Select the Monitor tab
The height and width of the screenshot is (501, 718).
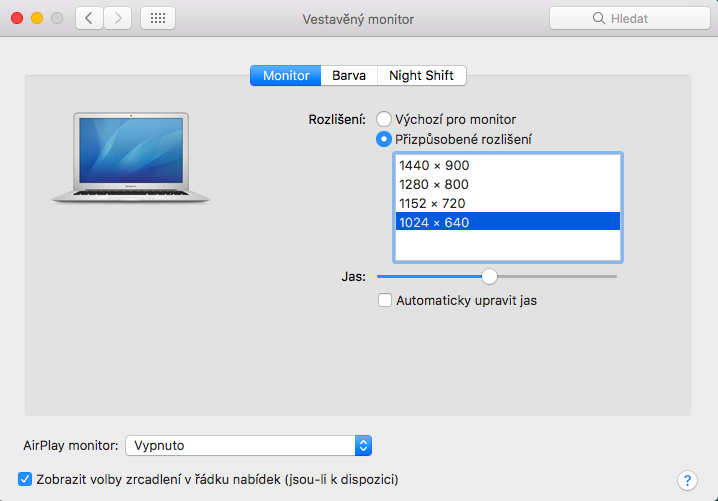(x=286, y=75)
